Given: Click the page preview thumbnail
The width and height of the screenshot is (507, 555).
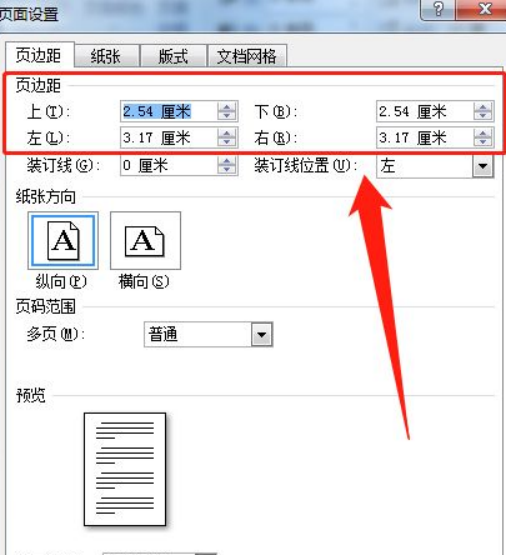Looking at the screenshot, I should coord(125,469).
